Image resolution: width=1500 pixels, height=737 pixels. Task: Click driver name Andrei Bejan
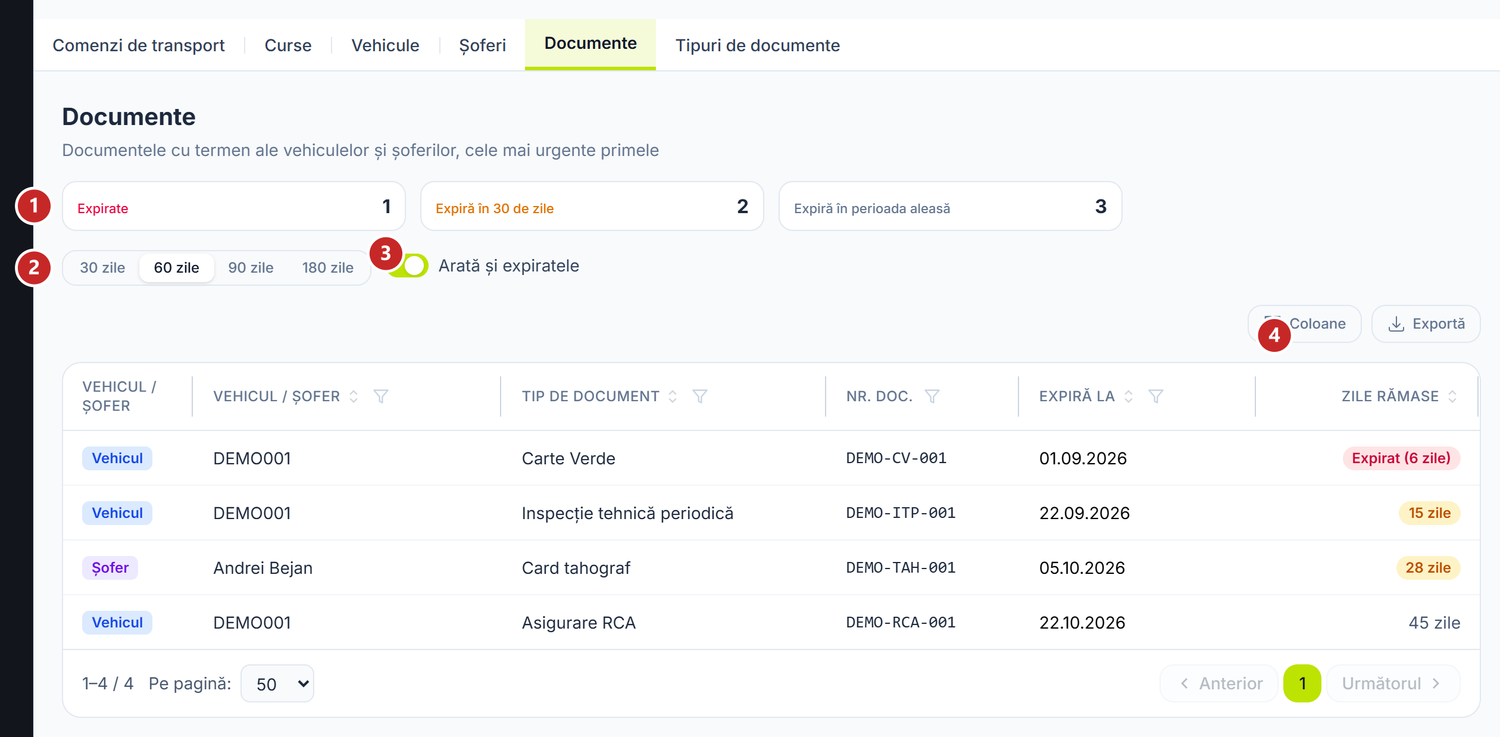coord(263,568)
